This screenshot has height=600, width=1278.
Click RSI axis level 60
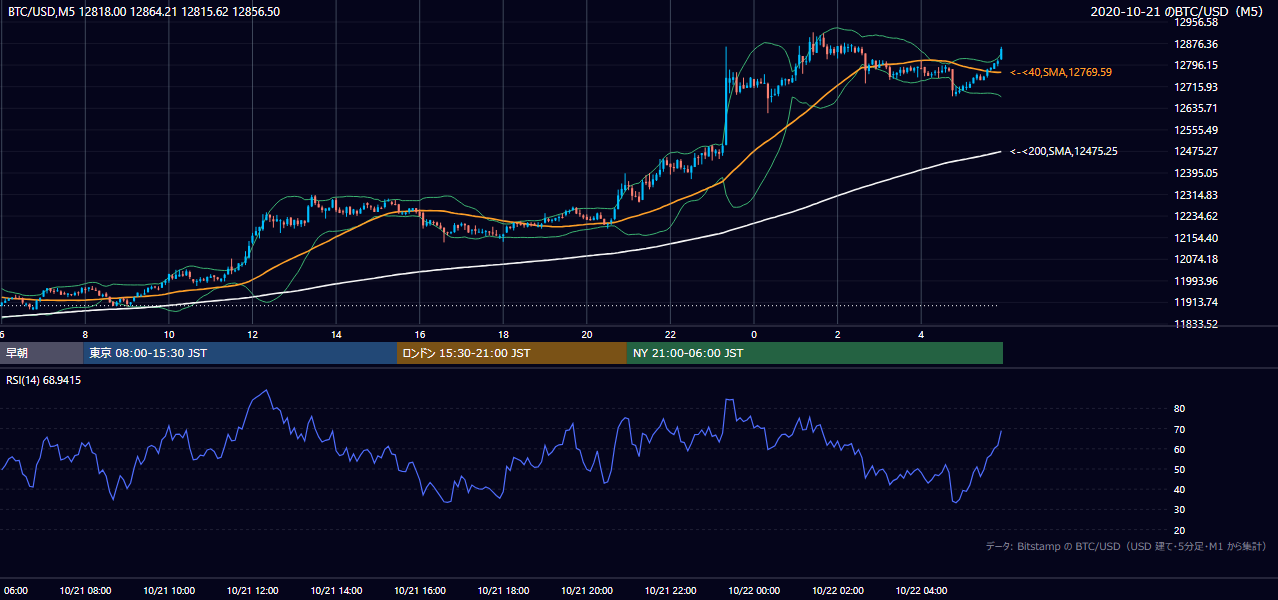coord(1179,449)
